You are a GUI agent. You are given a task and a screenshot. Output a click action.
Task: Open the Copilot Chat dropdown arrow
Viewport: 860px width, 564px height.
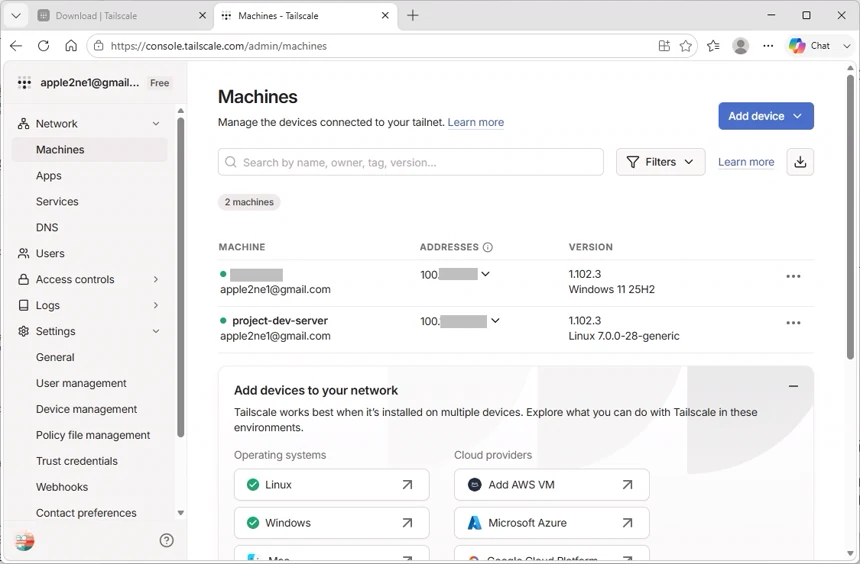point(846,46)
